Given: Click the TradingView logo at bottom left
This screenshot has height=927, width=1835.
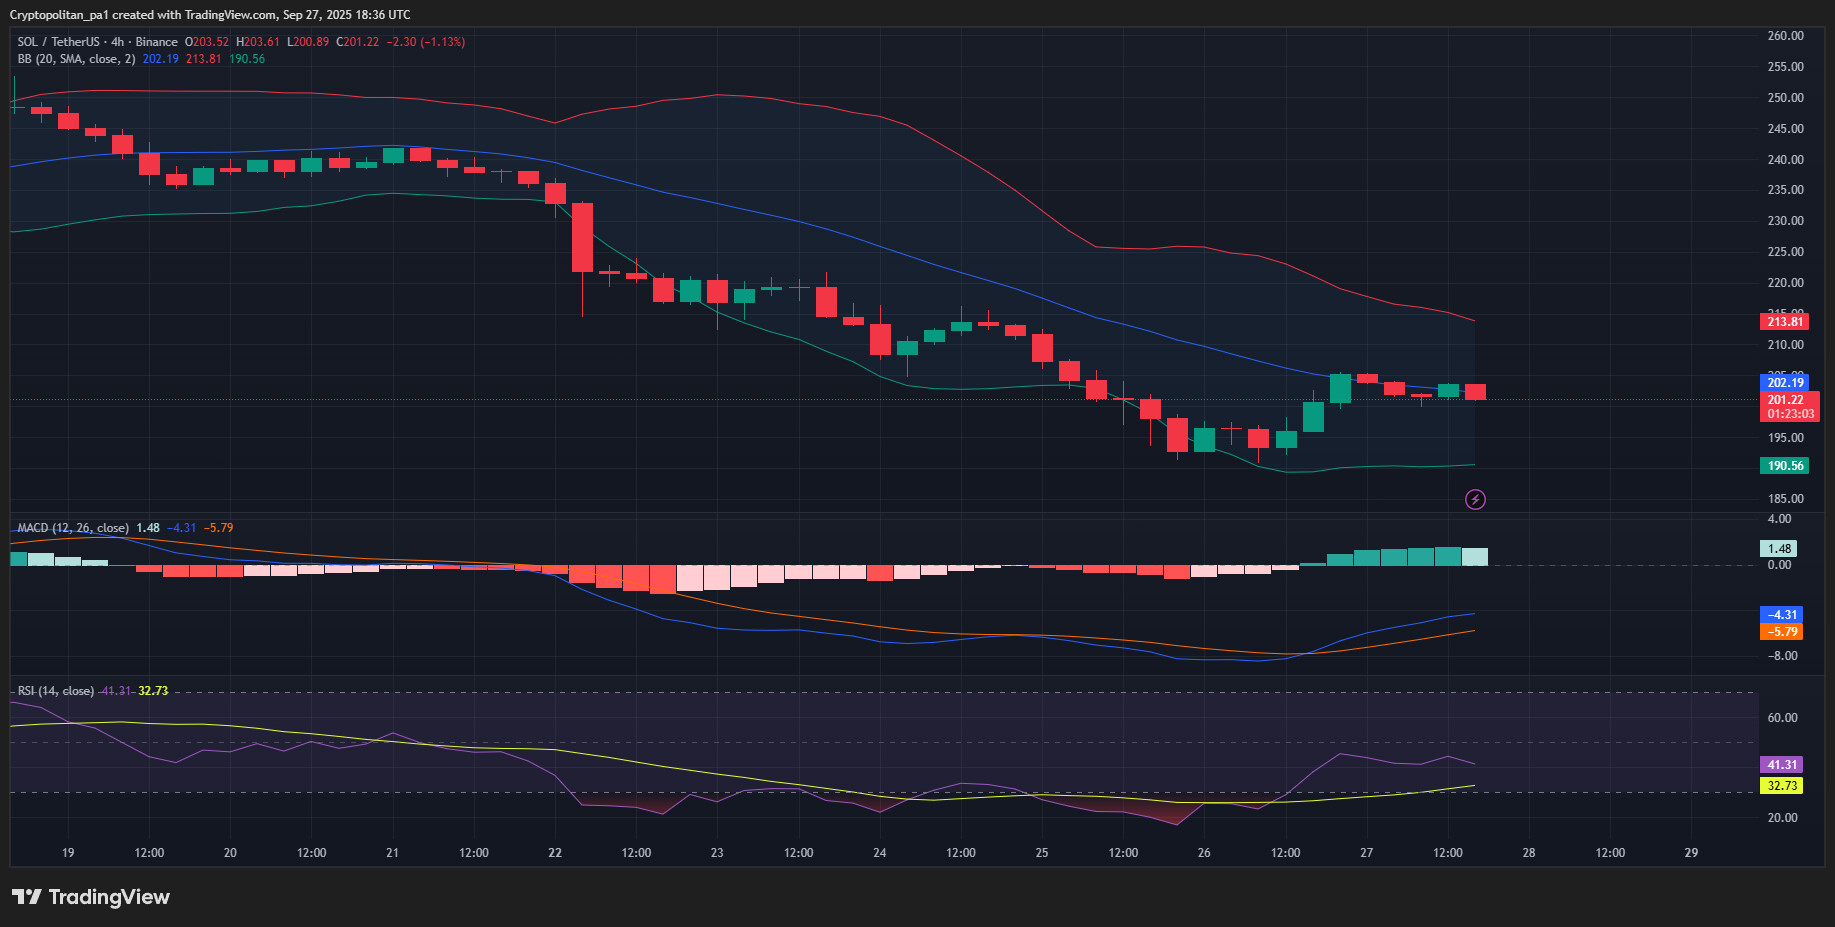Looking at the screenshot, I should [x=91, y=897].
